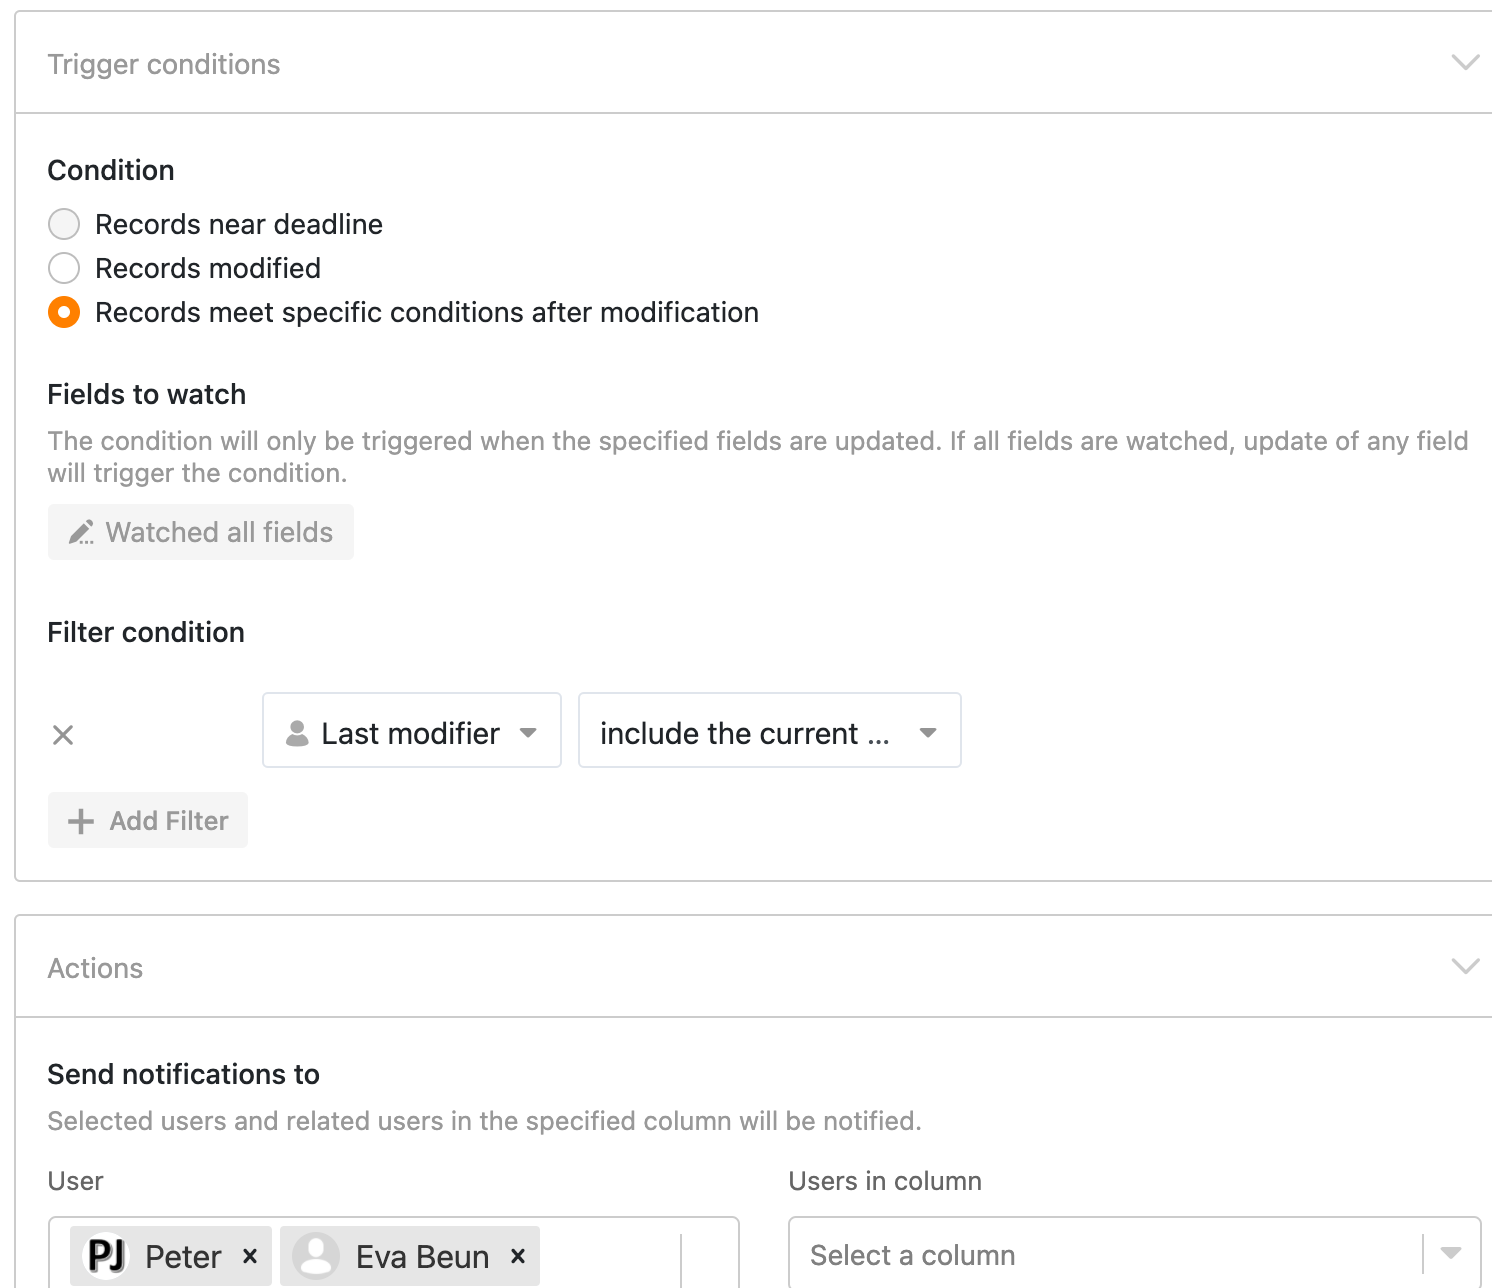This screenshot has height=1288, width=1492.
Task: Collapse the Actions section
Action: point(1465,967)
